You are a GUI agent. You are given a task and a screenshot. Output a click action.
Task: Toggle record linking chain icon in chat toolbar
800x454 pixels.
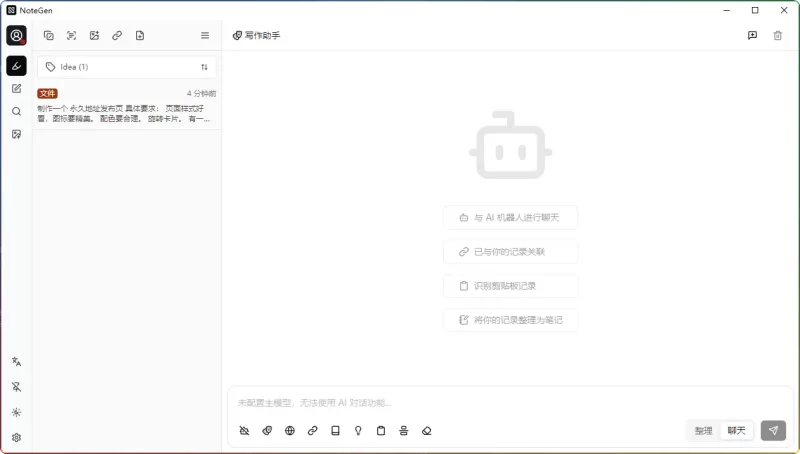pyautogui.click(x=313, y=431)
